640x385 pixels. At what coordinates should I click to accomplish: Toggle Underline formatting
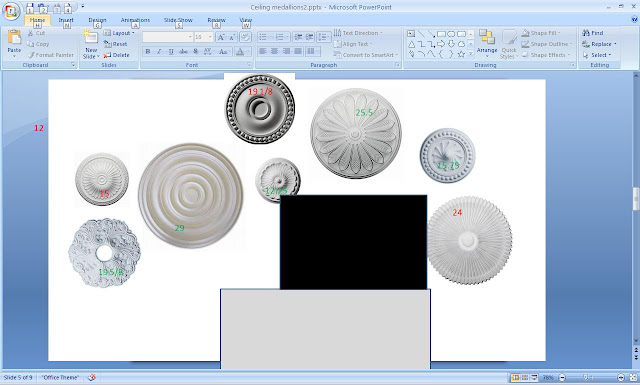tap(171, 51)
